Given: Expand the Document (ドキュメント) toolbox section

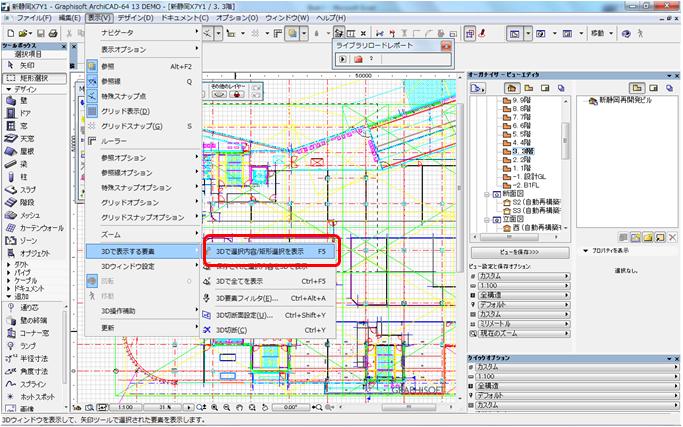Looking at the screenshot, I should pyautogui.click(x=30, y=287).
